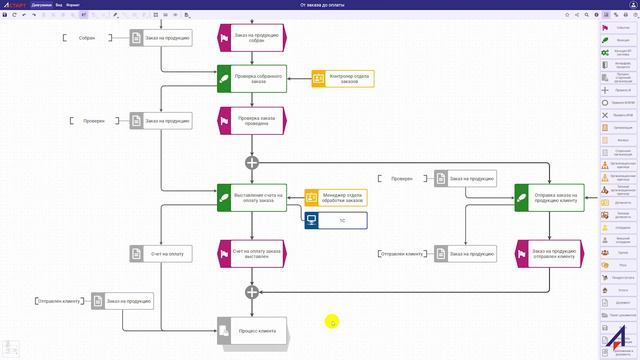The width and height of the screenshot is (640, 360).
Task: Select the event 'Счет на оплату заказа выставлен'
Action: 252,254
